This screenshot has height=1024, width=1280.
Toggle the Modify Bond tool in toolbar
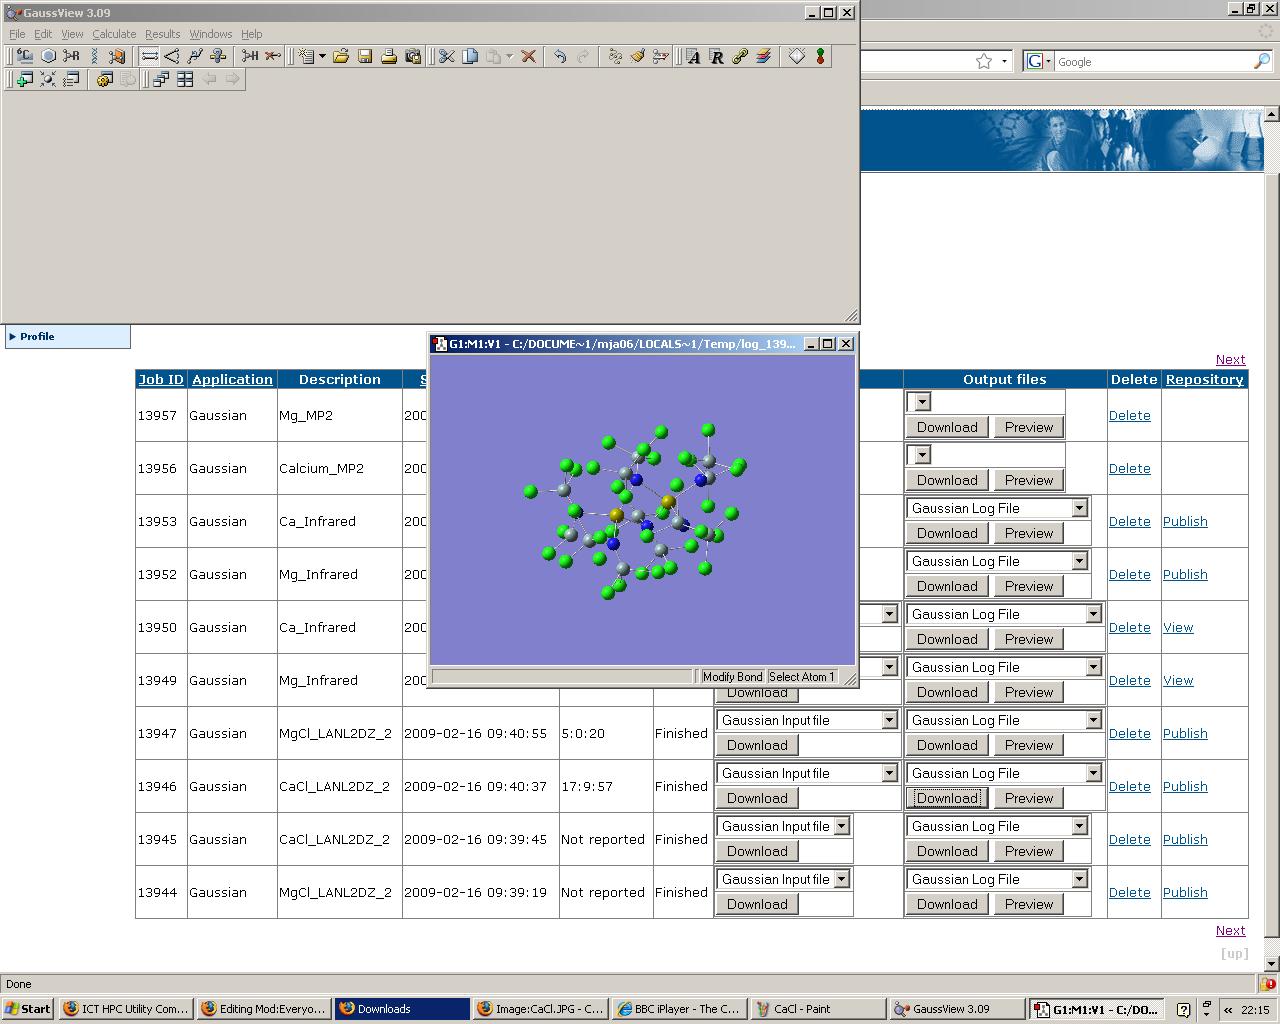149,56
